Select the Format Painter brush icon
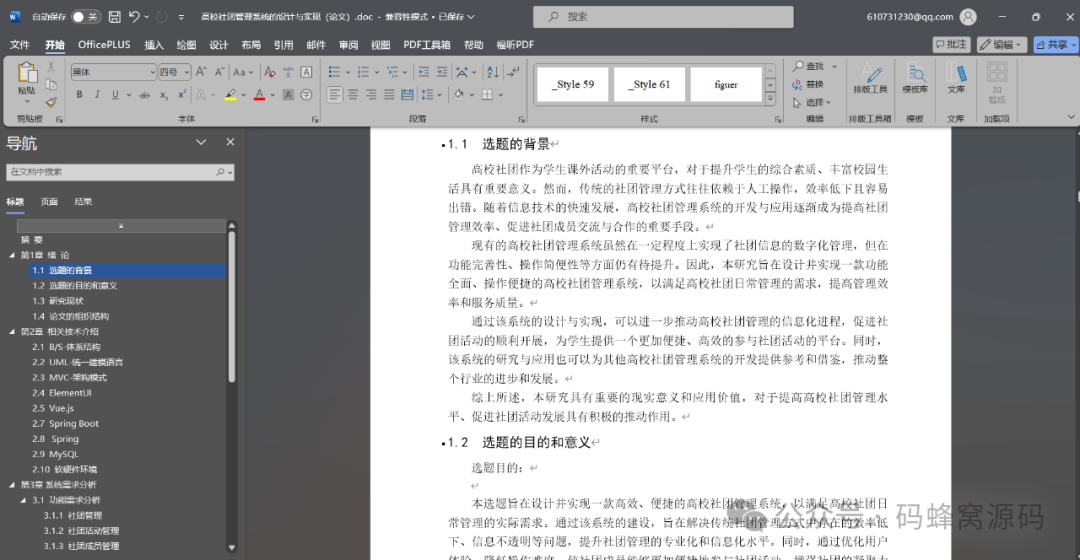 (51, 102)
